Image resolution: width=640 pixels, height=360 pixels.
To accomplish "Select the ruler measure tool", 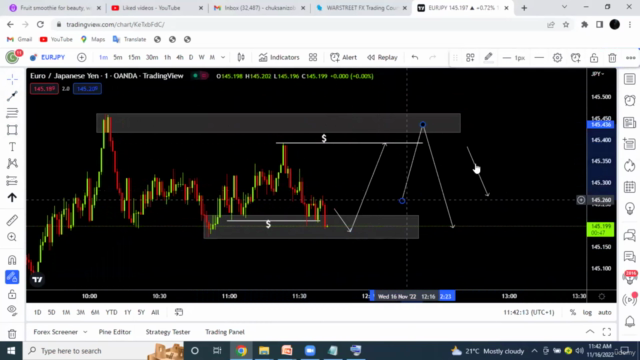I will (x=12, y=220).
